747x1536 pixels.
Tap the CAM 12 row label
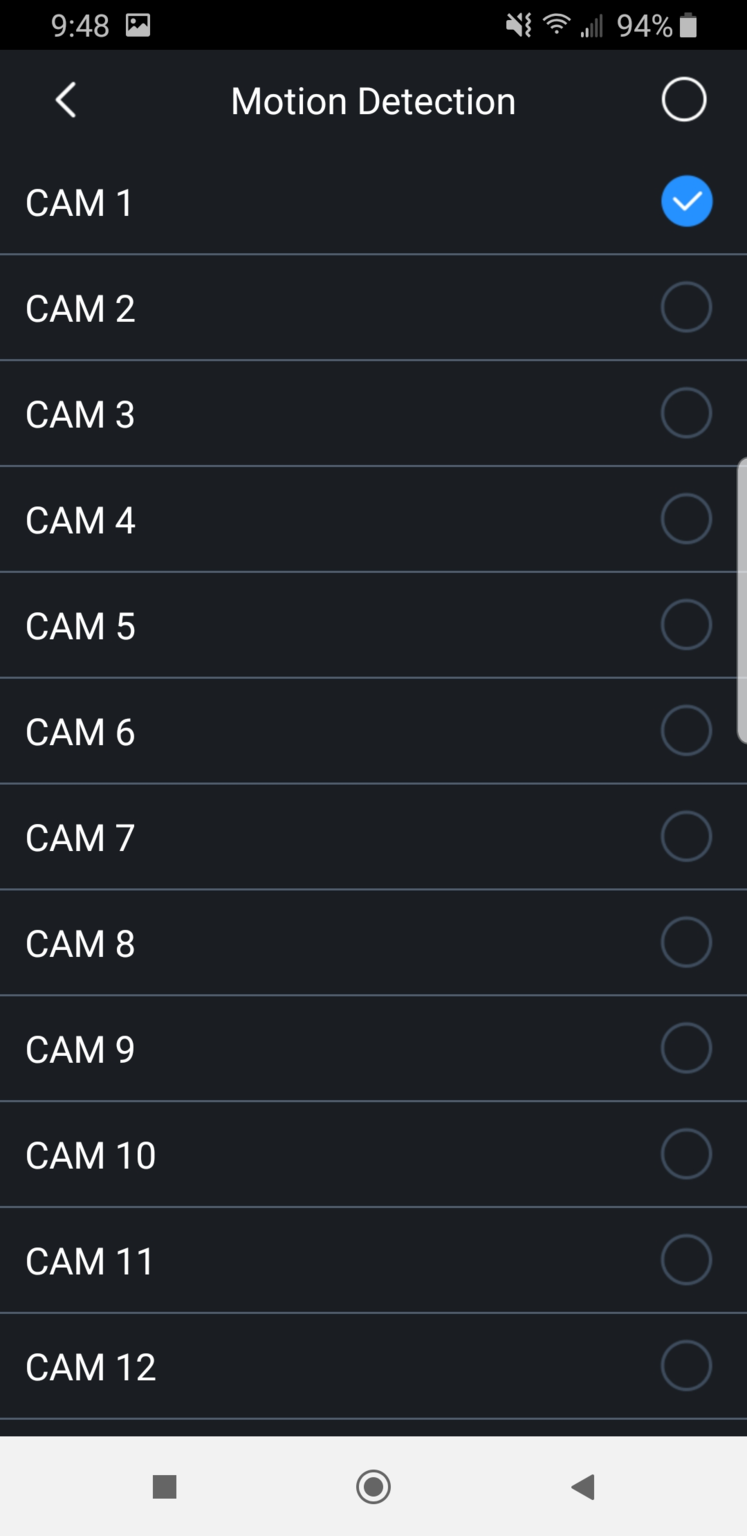tap(91, 1368)
